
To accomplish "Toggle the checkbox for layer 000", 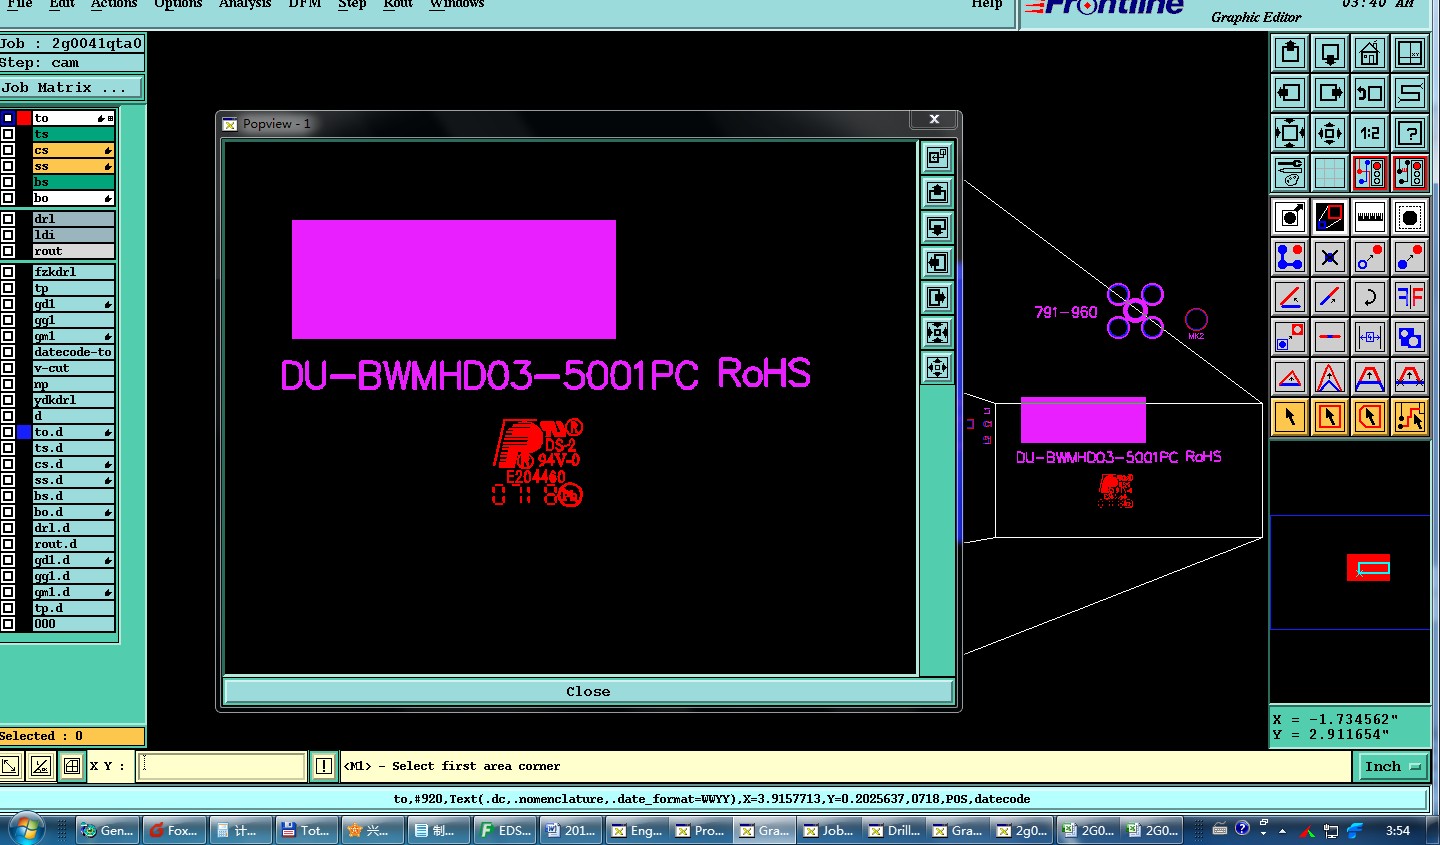I will [x=8, y=624].
